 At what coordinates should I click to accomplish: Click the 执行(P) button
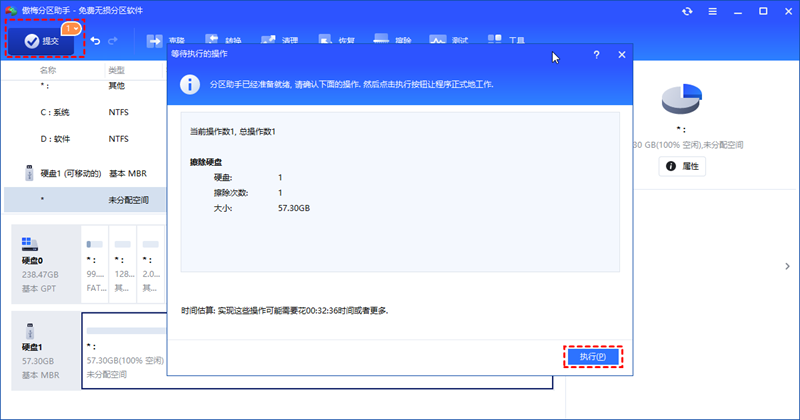[x=593, y=357]
